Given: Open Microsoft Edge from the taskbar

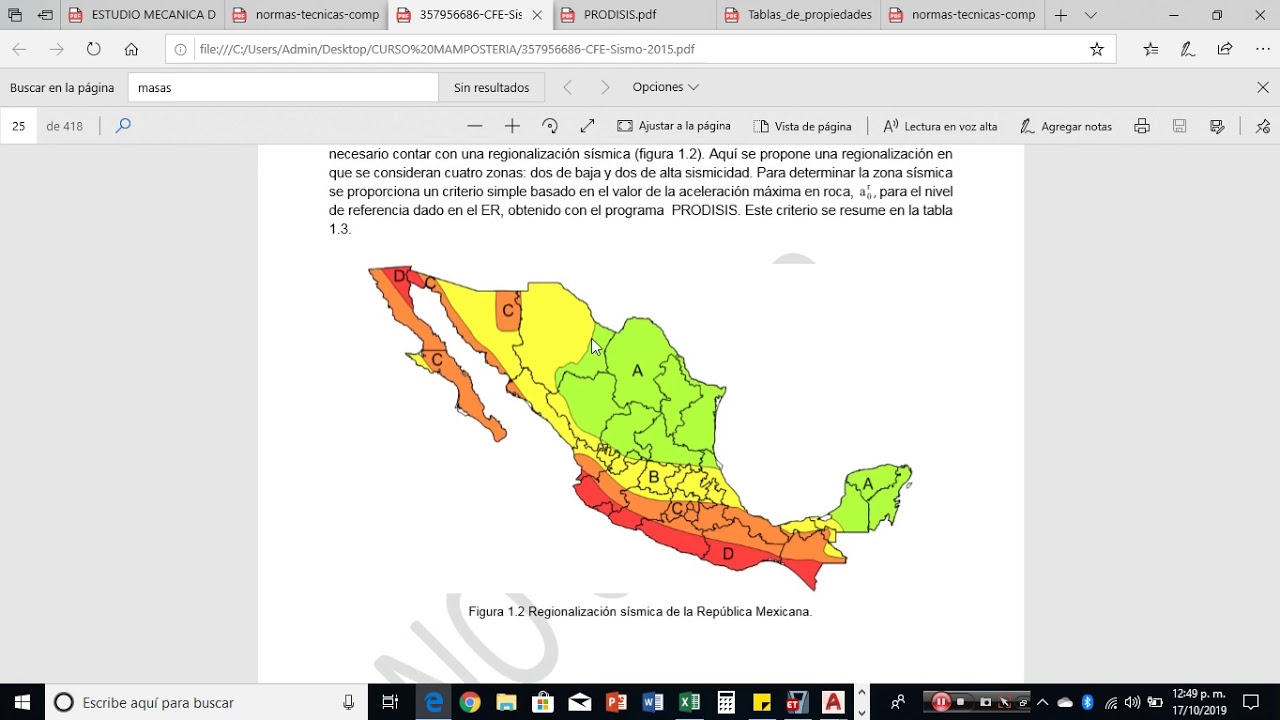Looking at the screenshot, I should pyautogui.click(x=433, y=702).
